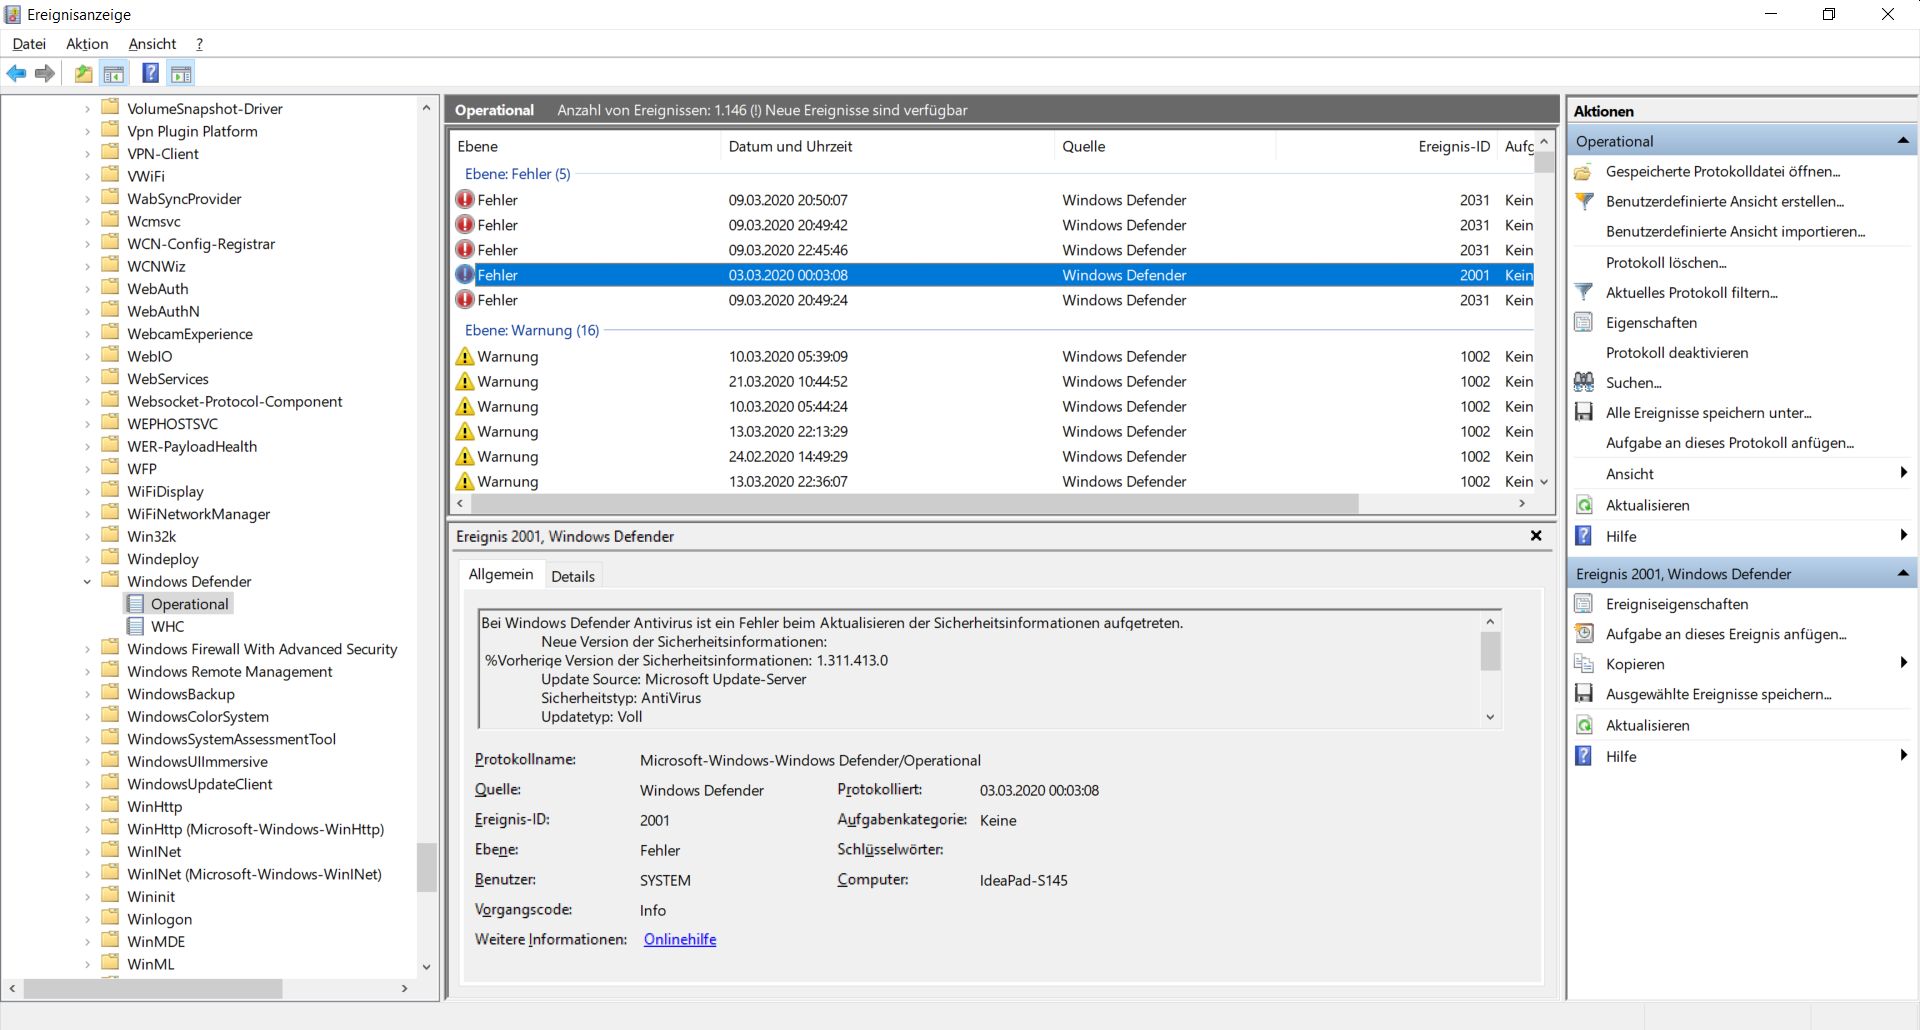Select the Fehler event from 03.03.2020 00:03:08
Screen dimensions: 1920x1030
pyautogui.click(x=993, y=275)
